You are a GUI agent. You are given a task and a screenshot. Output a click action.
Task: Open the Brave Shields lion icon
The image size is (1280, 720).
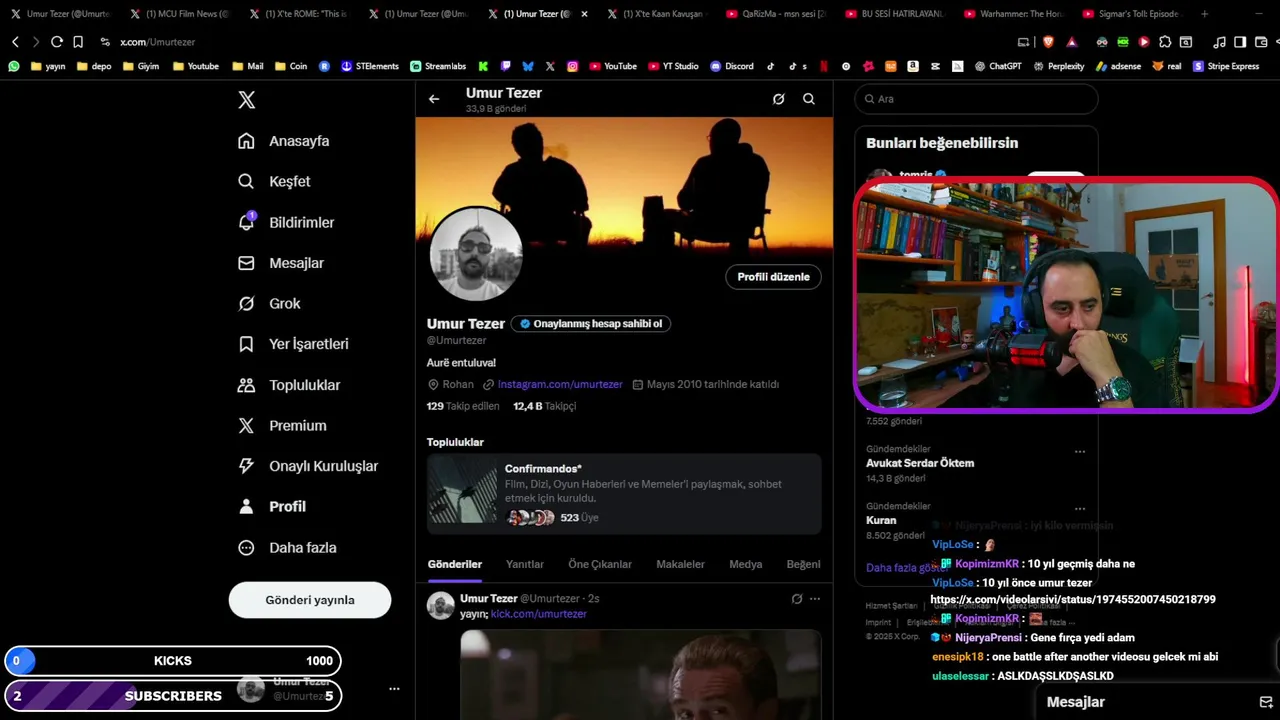point(1048,42)
